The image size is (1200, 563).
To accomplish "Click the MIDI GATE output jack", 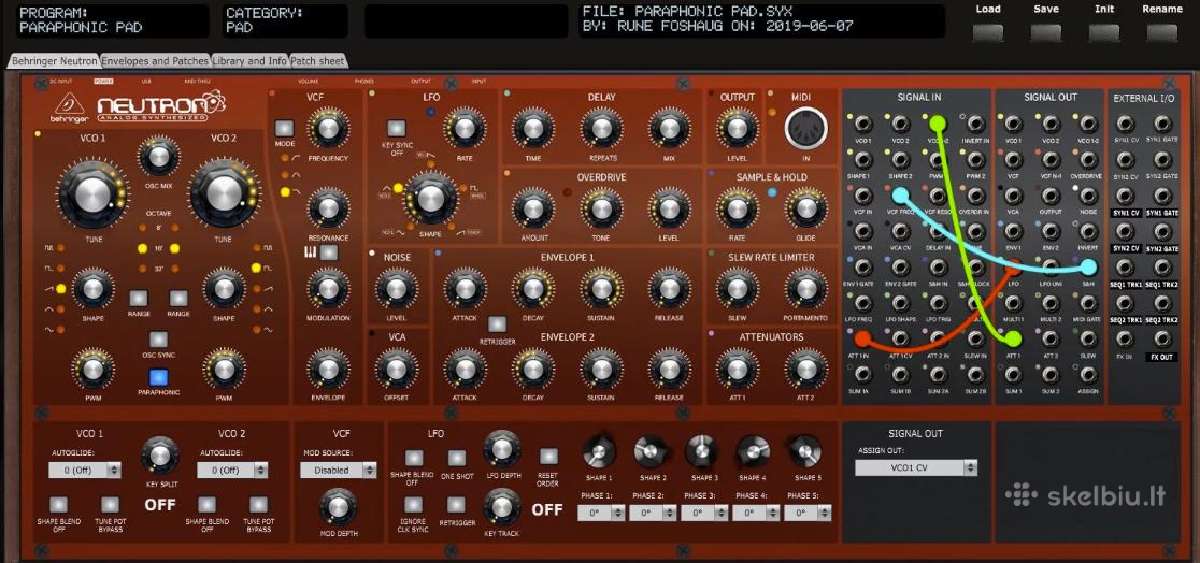I will 1088,302.
